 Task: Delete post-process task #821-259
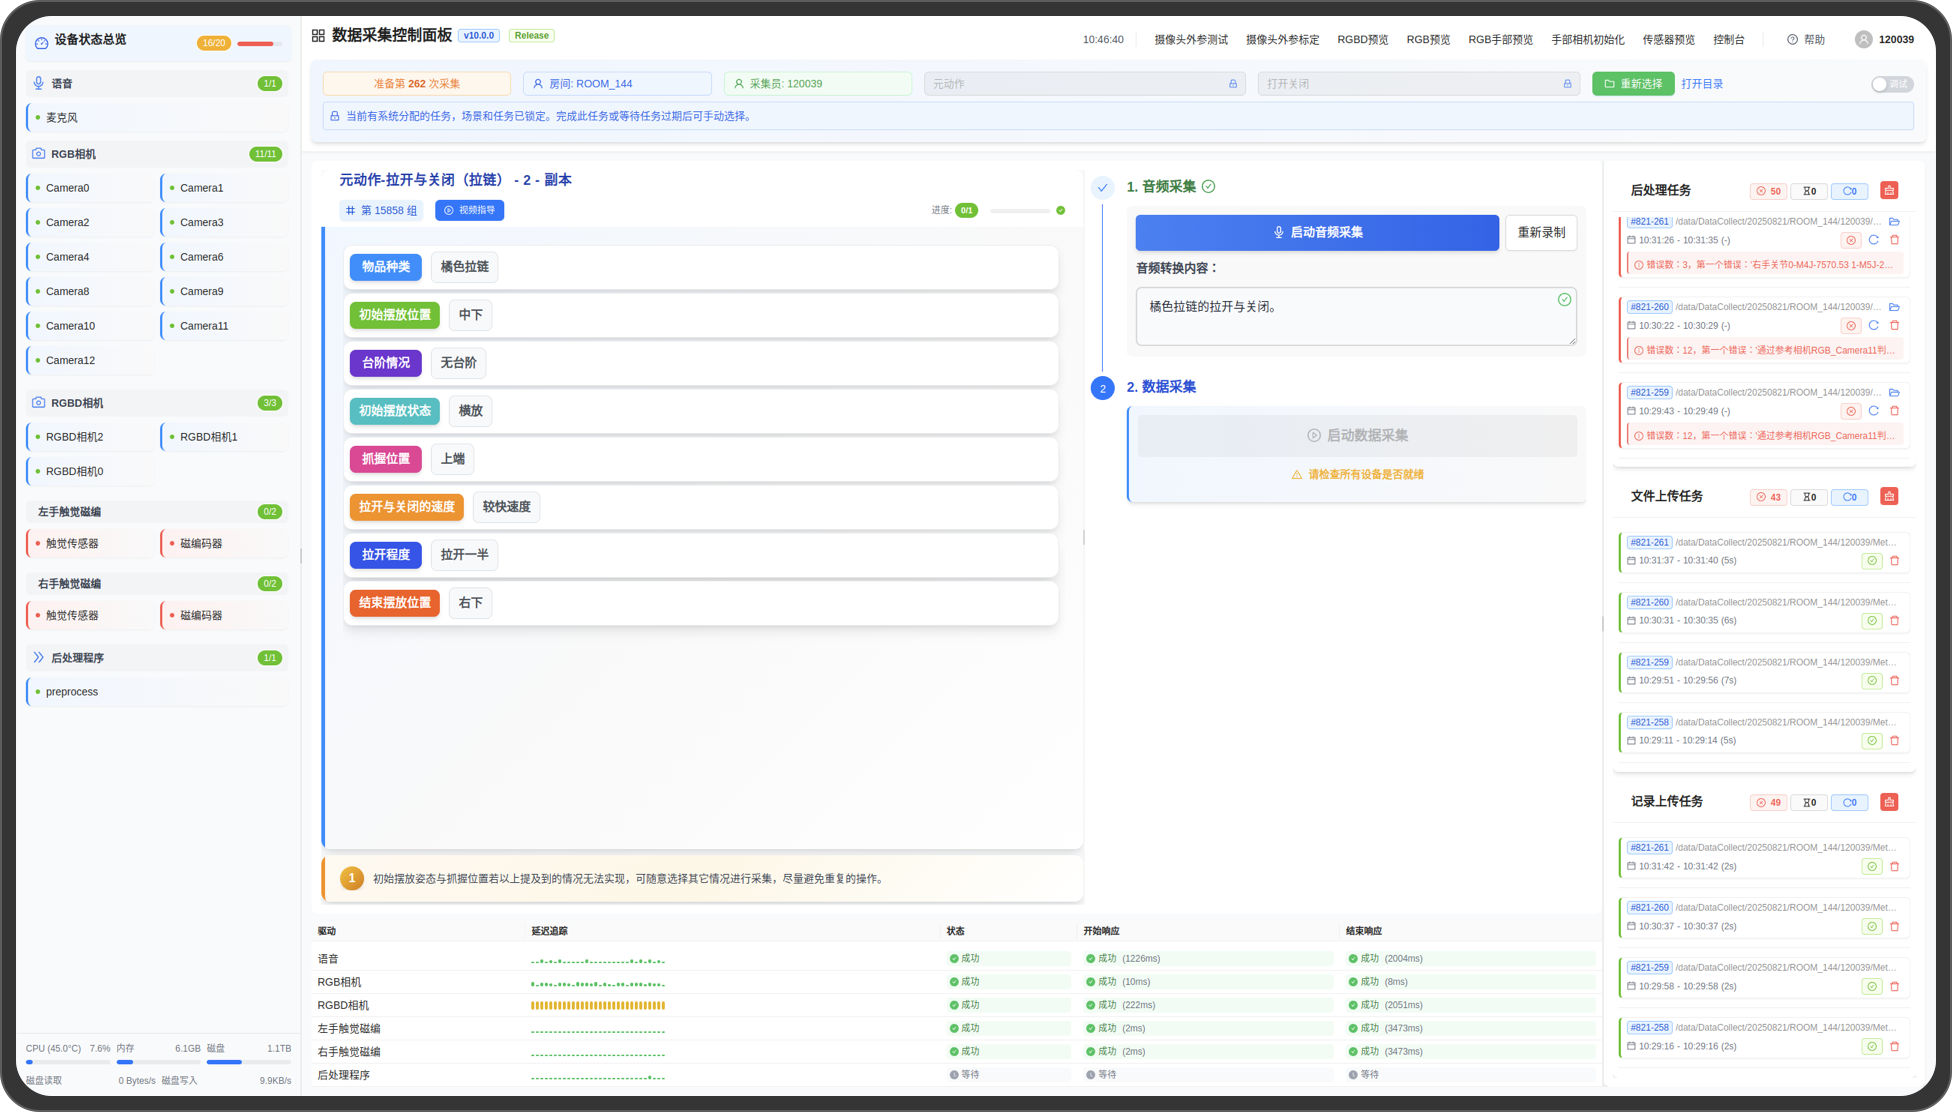pyautogui.click(x=1894, y=411)
